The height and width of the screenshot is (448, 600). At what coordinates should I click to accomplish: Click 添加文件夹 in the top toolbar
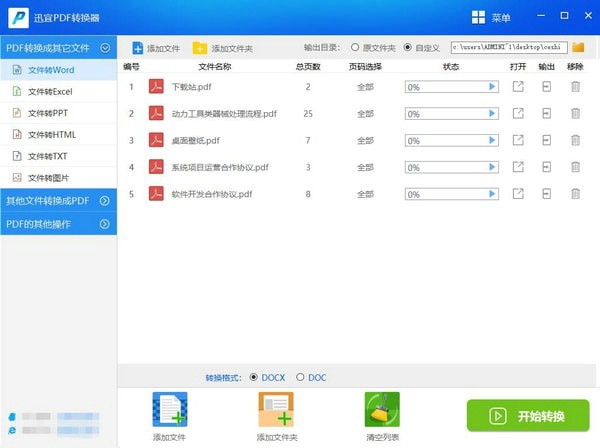[x=223, y=48]
